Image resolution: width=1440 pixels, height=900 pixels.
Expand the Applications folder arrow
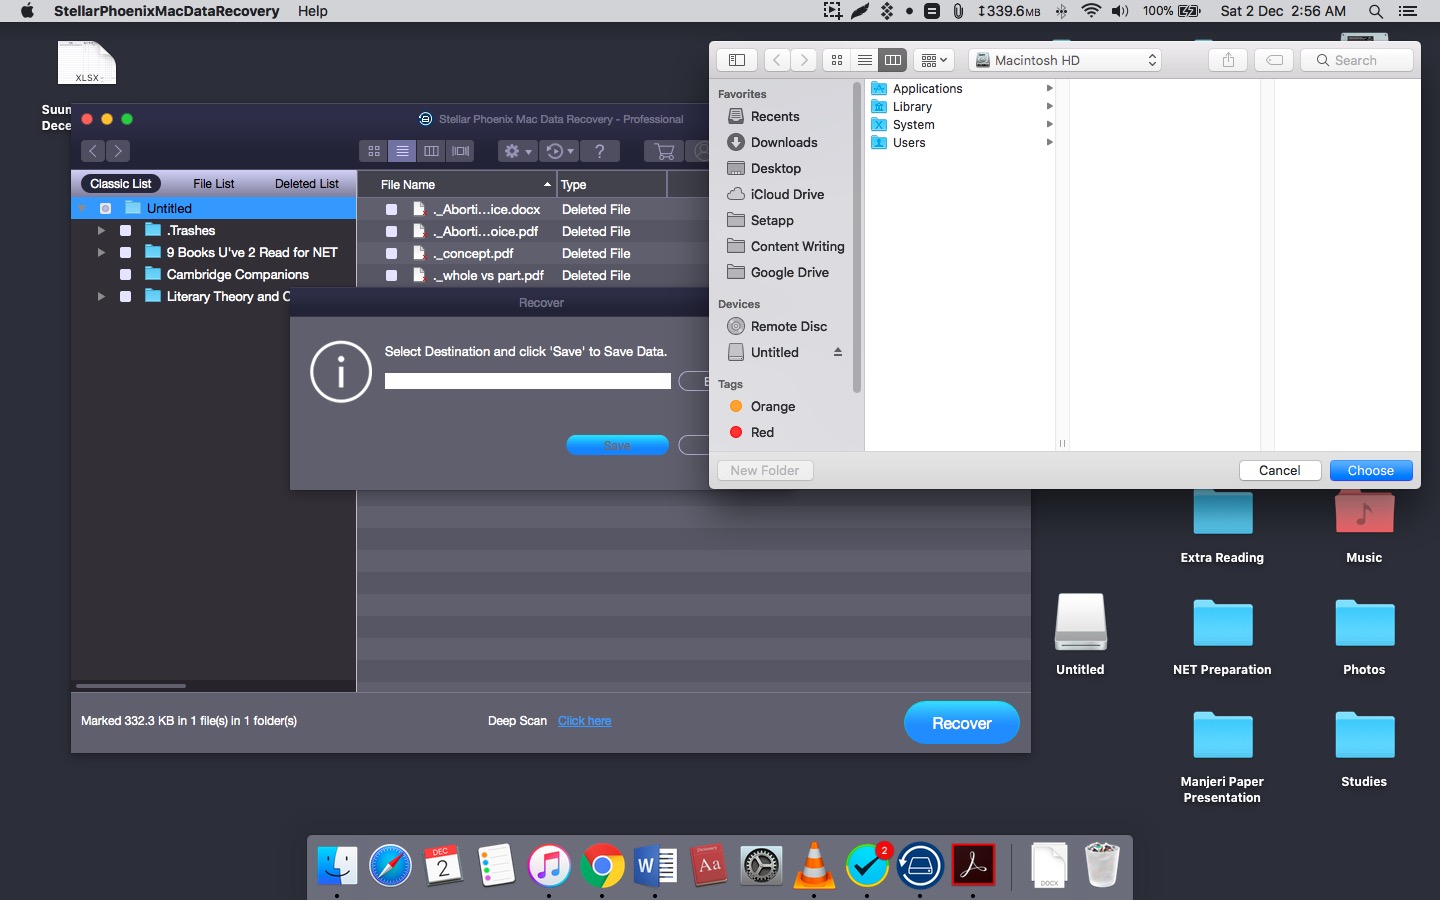pyautogui.click(x=1049, y=88)
